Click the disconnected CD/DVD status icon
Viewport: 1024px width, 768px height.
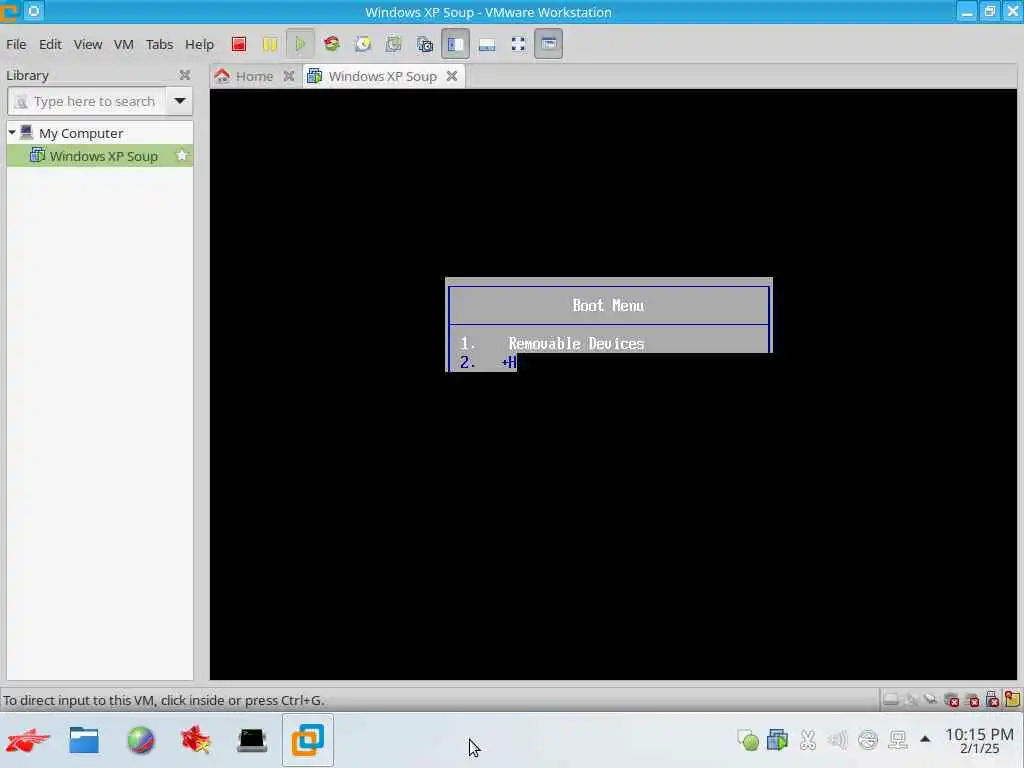952,699
